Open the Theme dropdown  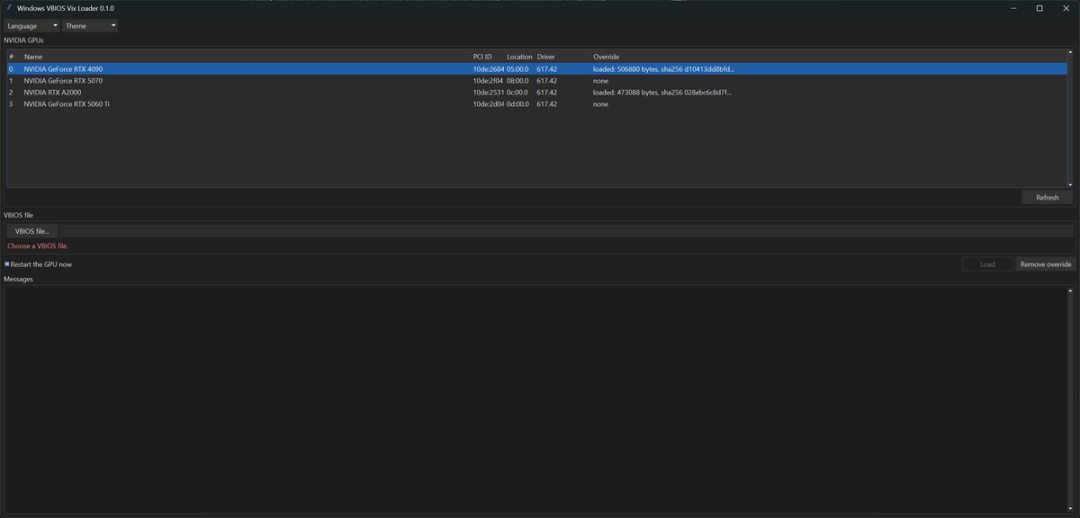coord(90,25)
